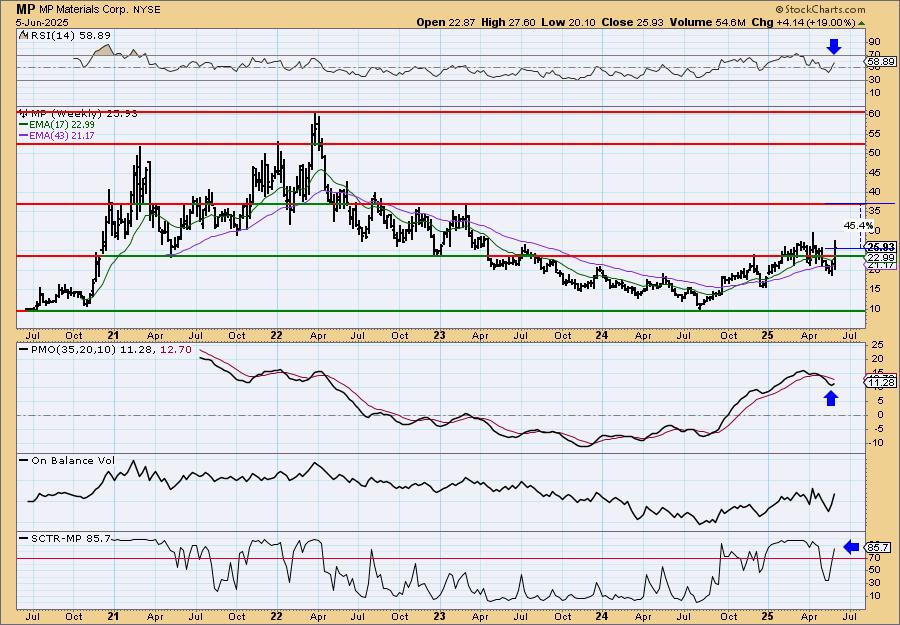Click the small RSI line icon
The image size is (900, 625).
tap(23, 36)
